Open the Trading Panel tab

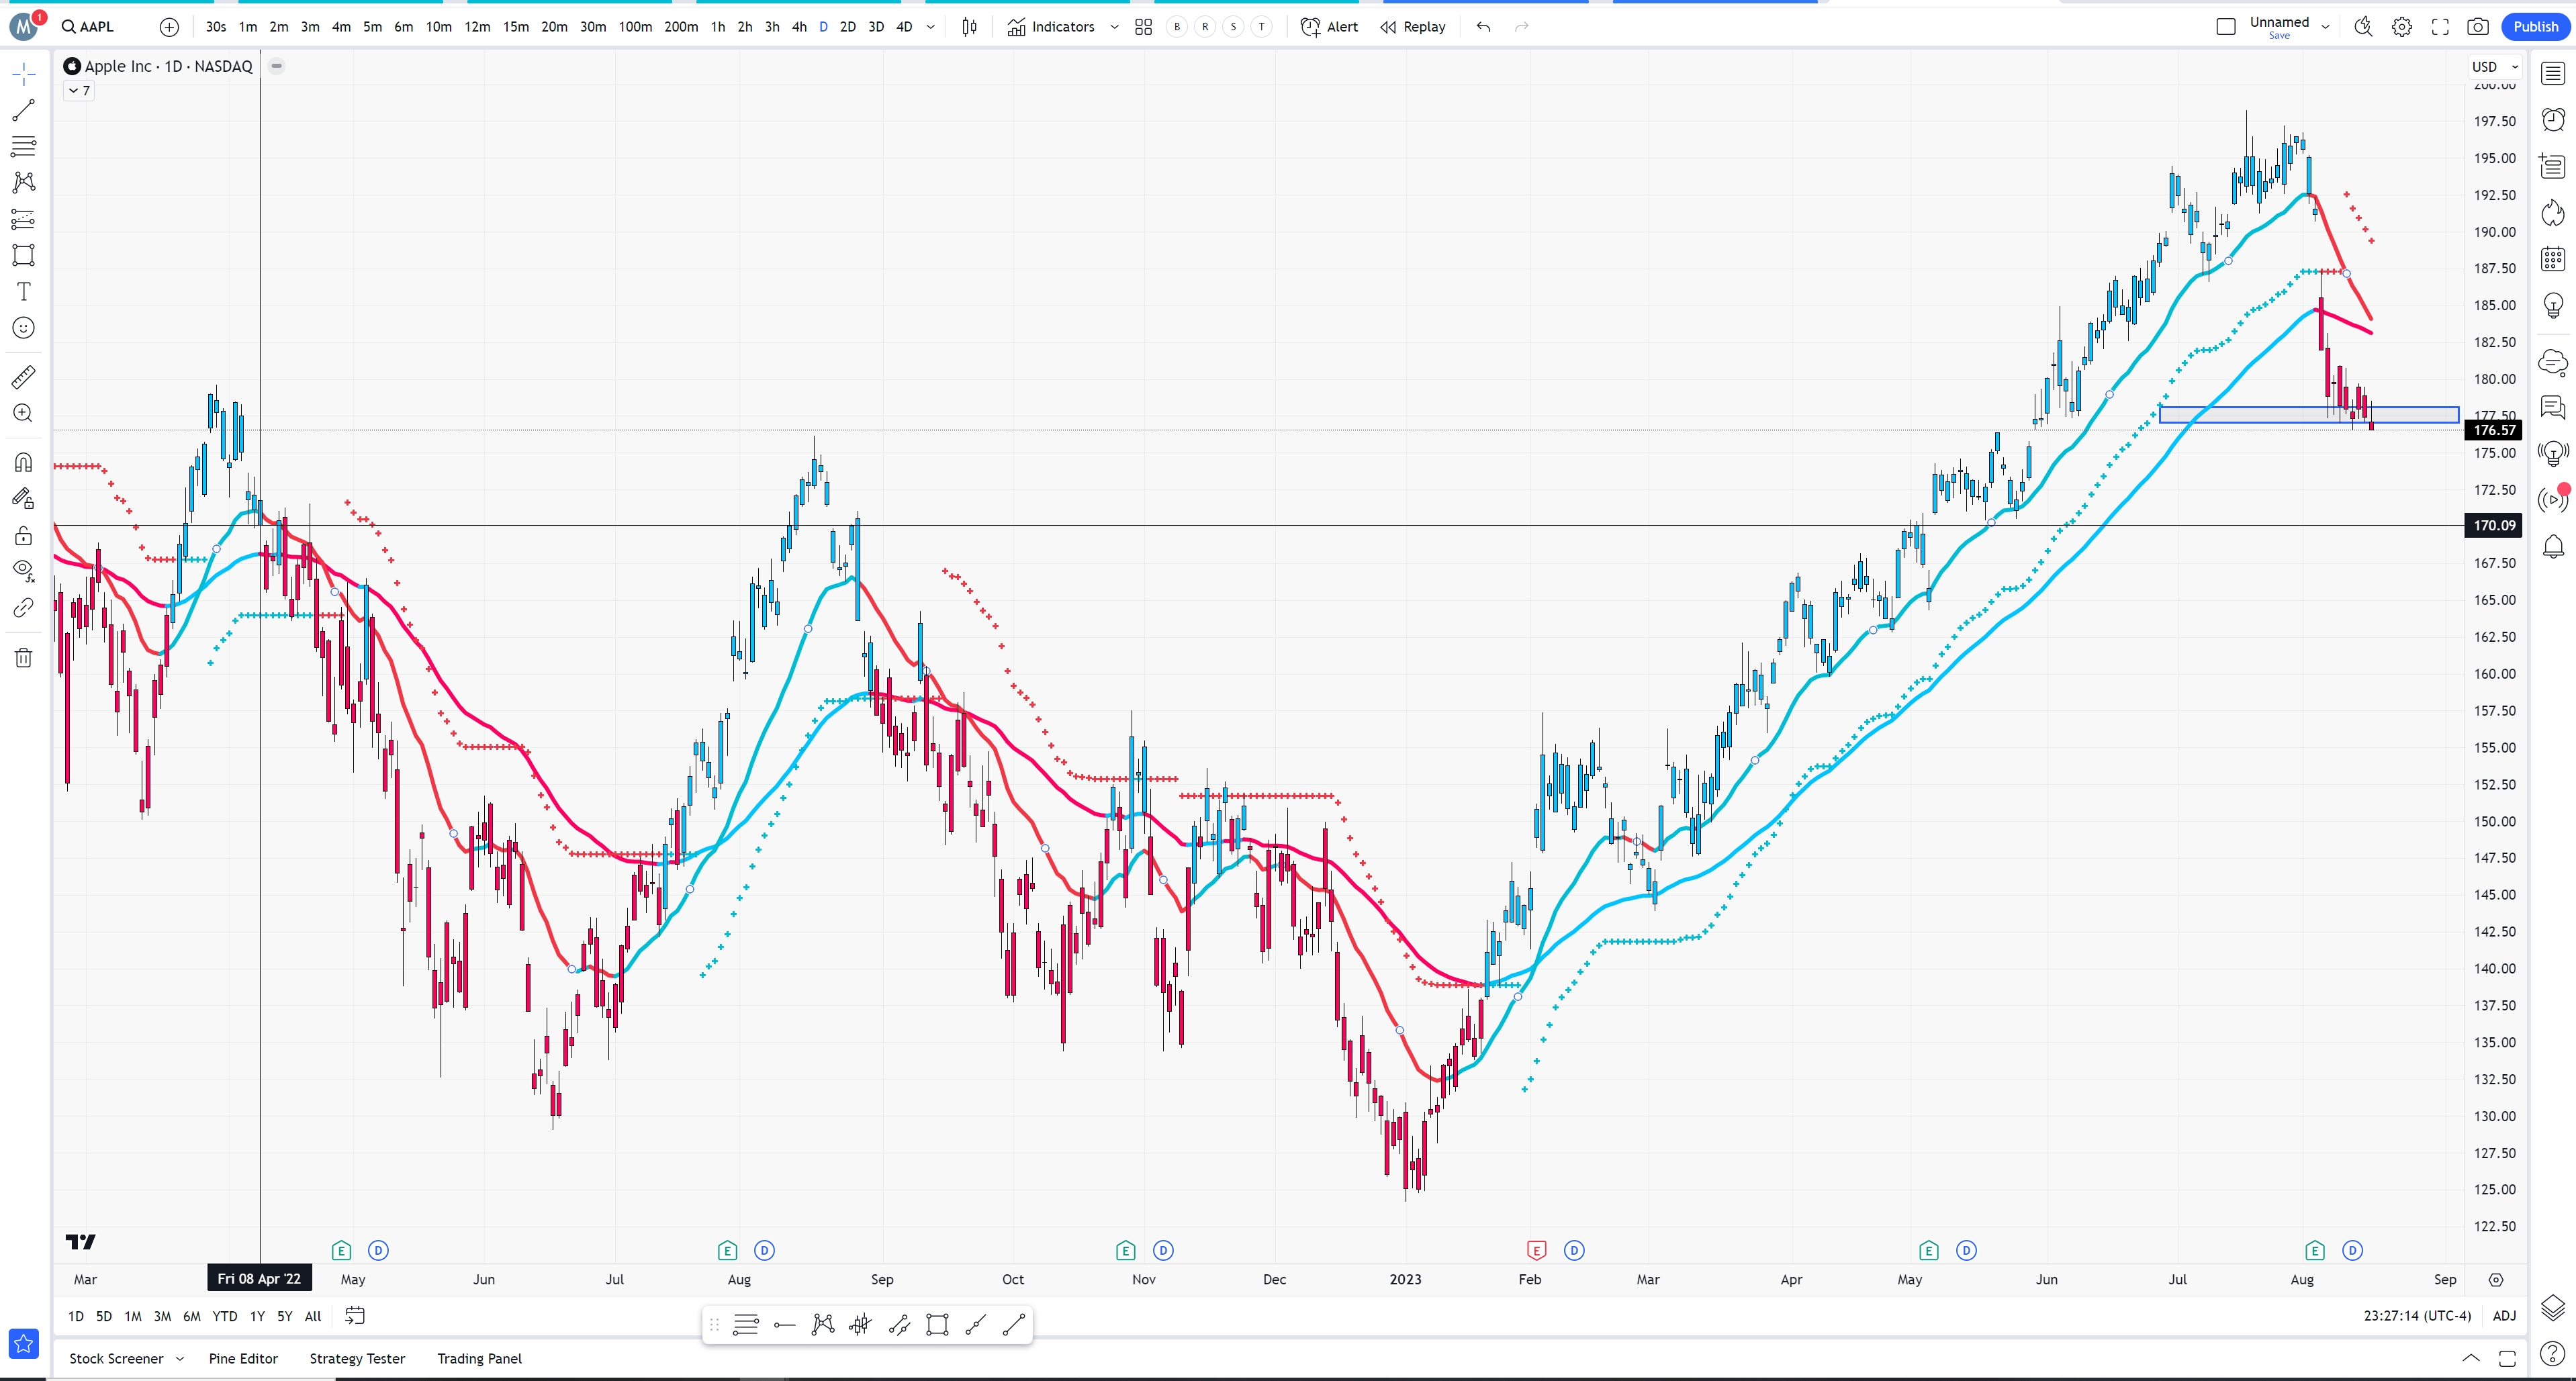(x=479, y=1358)
